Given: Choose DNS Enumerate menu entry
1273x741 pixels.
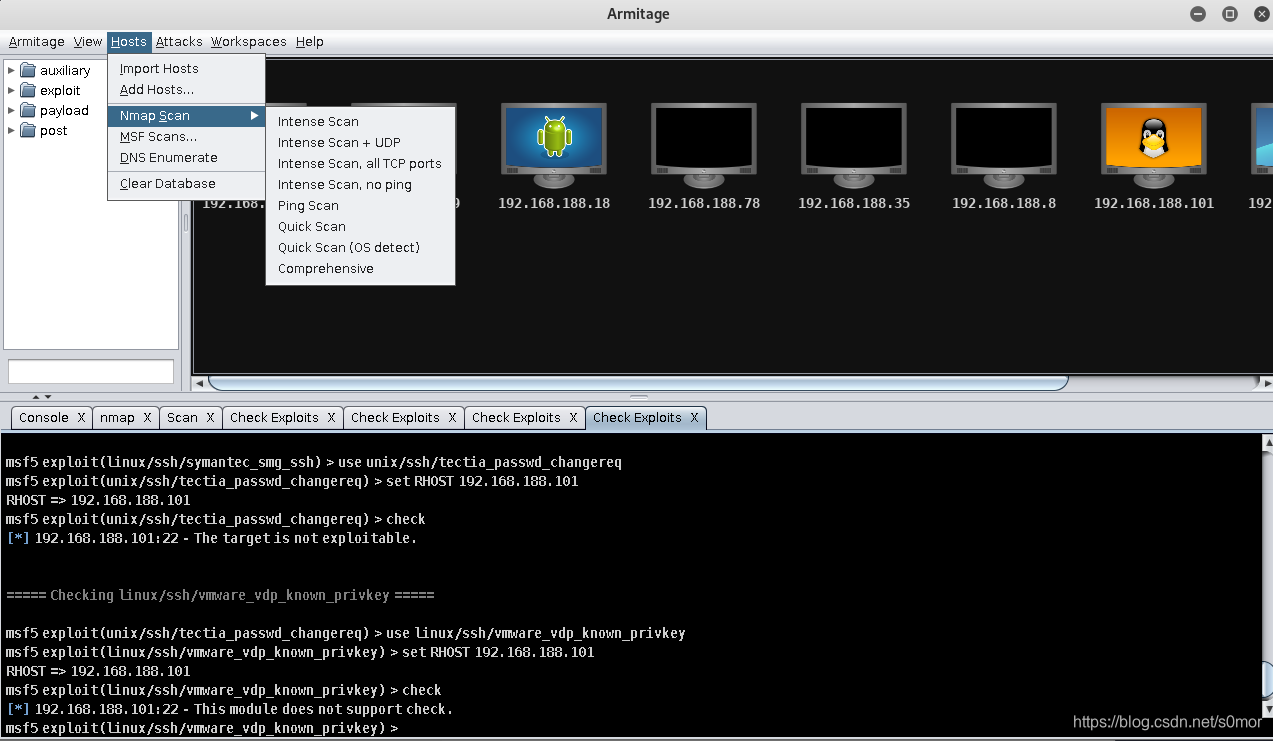Looking at the screenshot, I should 186,158.
